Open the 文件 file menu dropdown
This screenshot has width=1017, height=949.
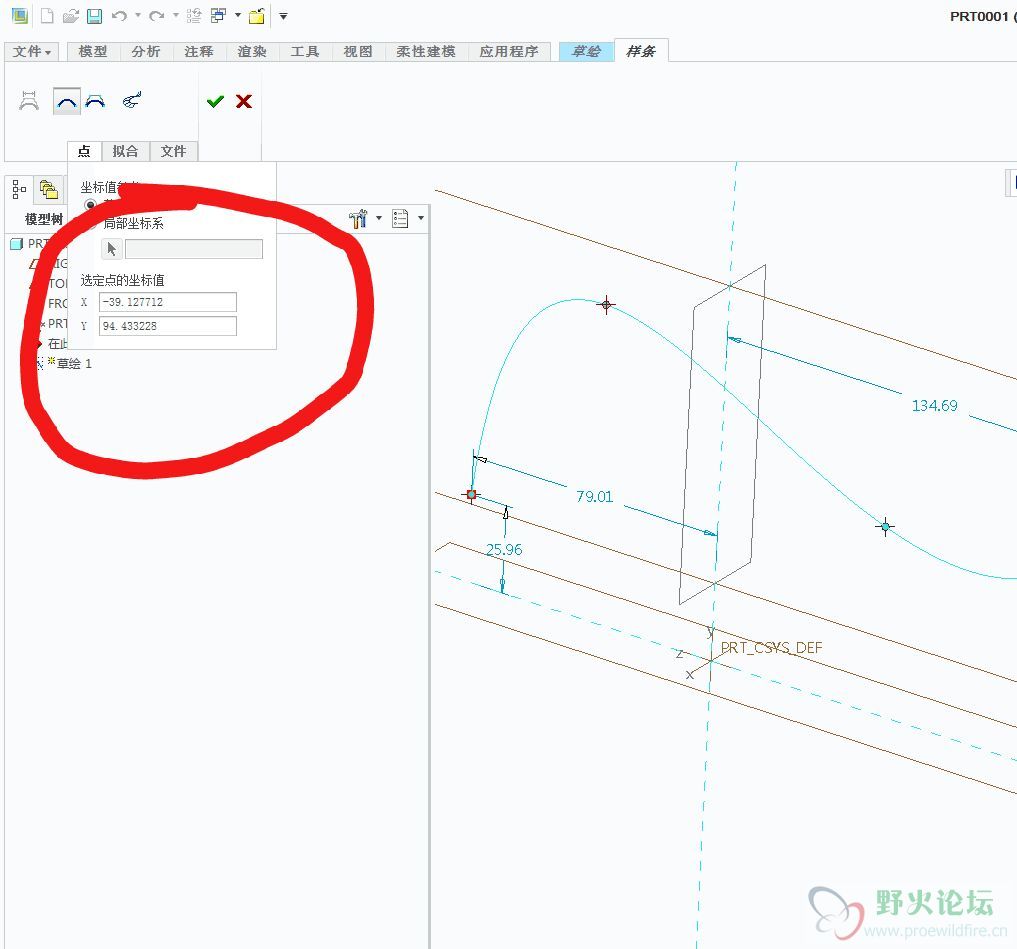(31, 51)
